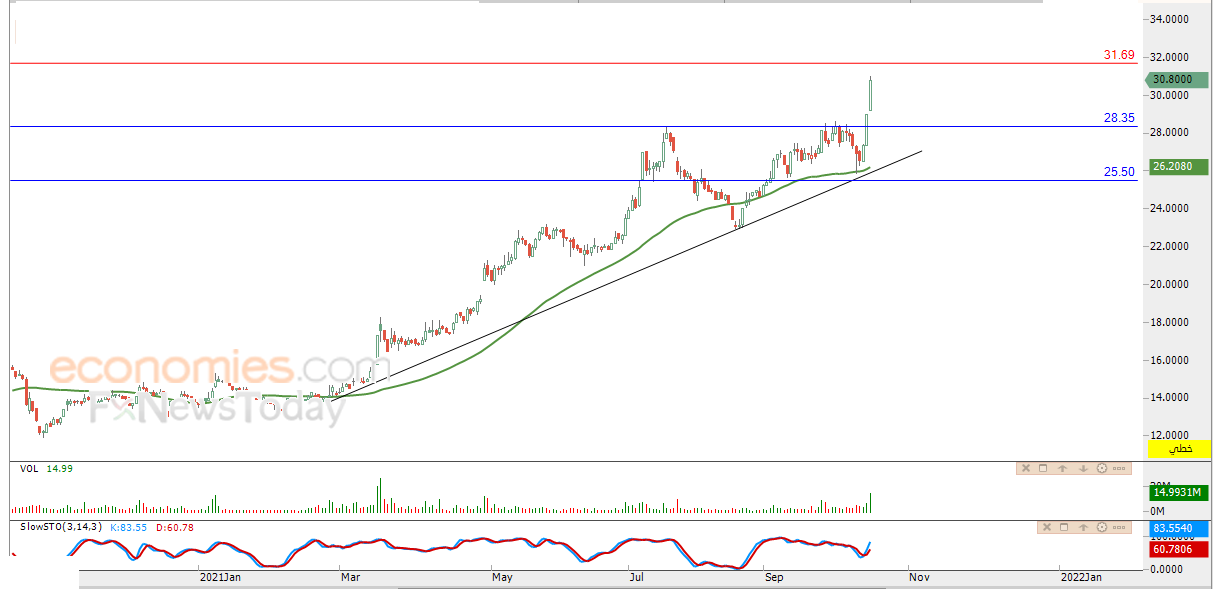Click the 2022Jan date axis label
This screenshot has width=1213, height=589.
click(x=1081, y=577)
